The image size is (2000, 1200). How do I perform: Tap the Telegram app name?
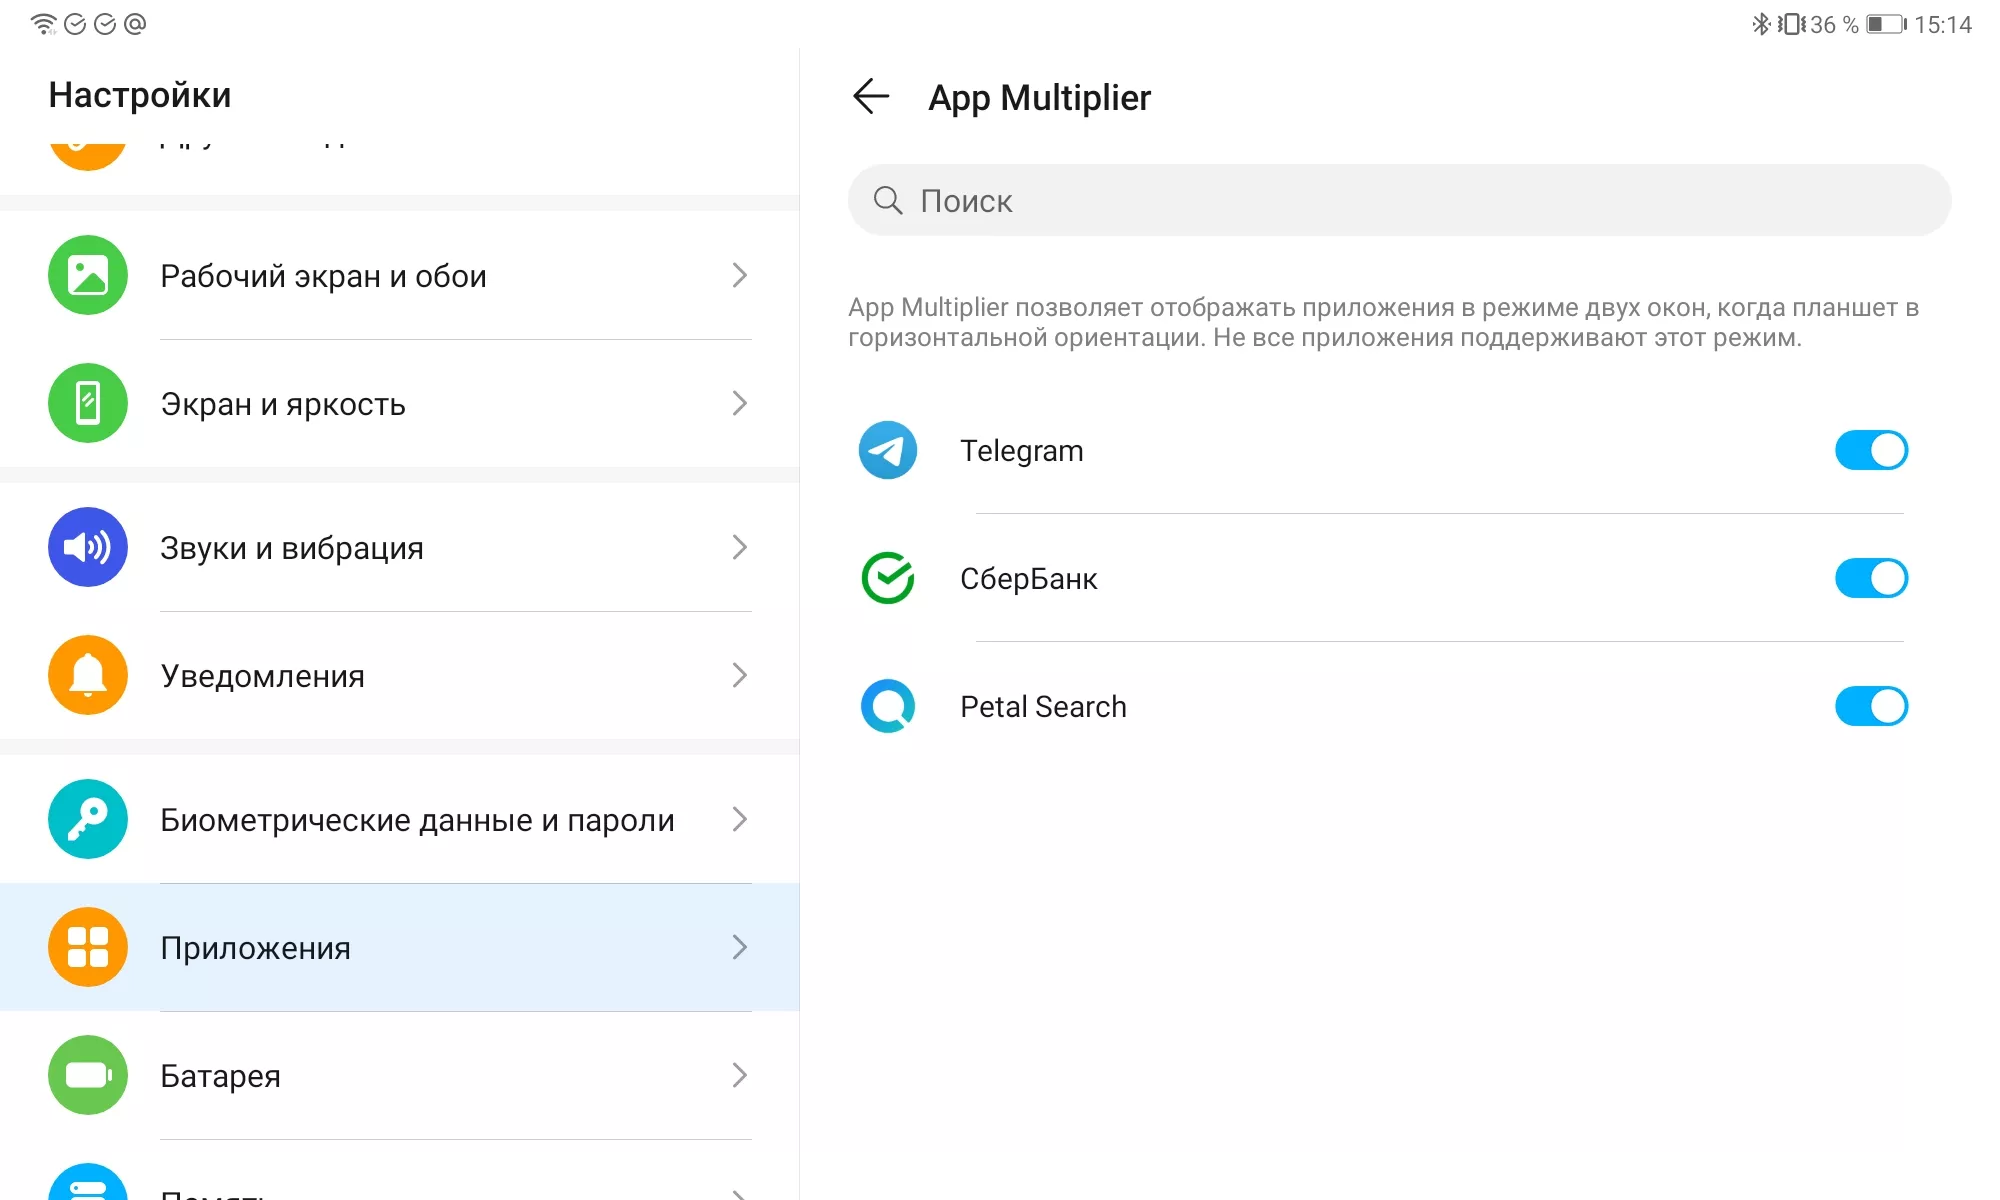click(1021, 451)
